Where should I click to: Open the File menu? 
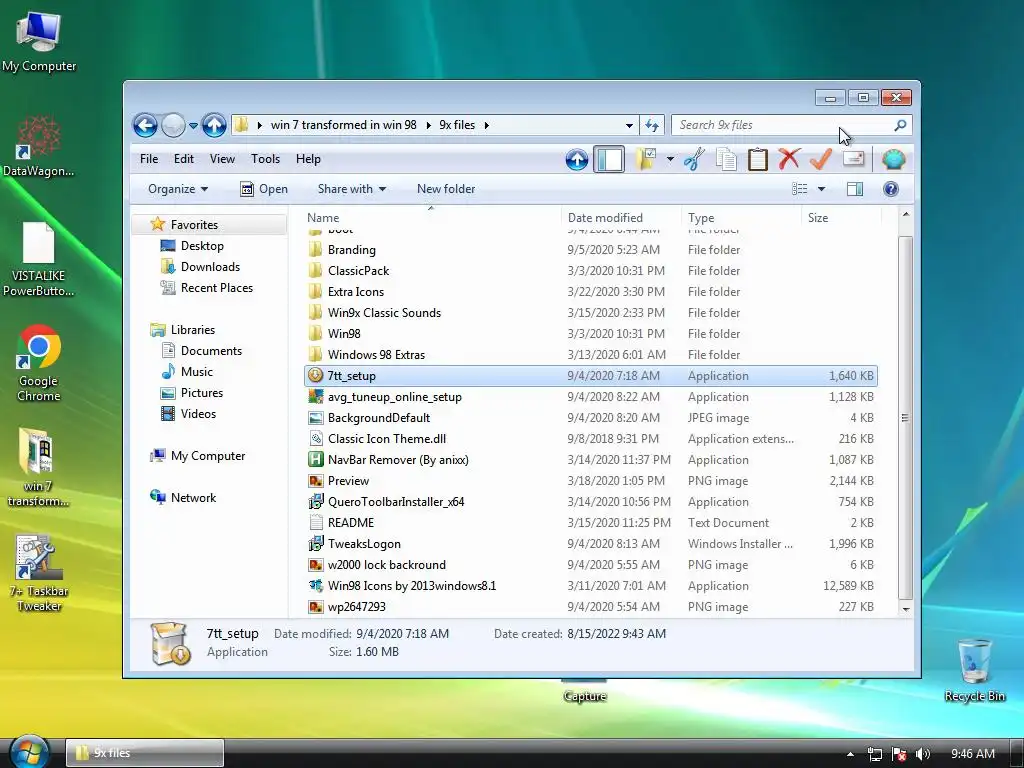[x=149, y=159]
